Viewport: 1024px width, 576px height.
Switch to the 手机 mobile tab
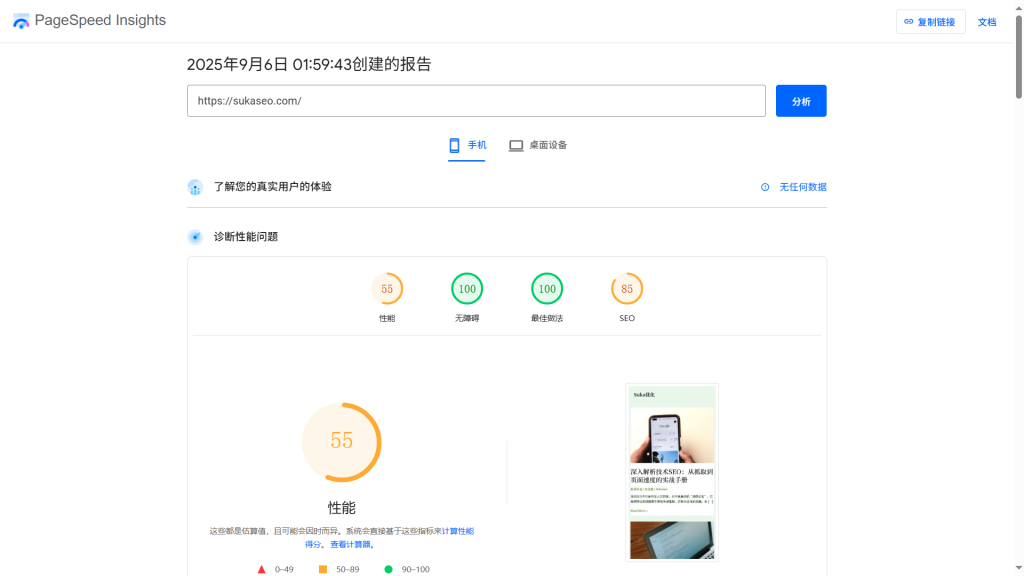[x=467, y=145]
